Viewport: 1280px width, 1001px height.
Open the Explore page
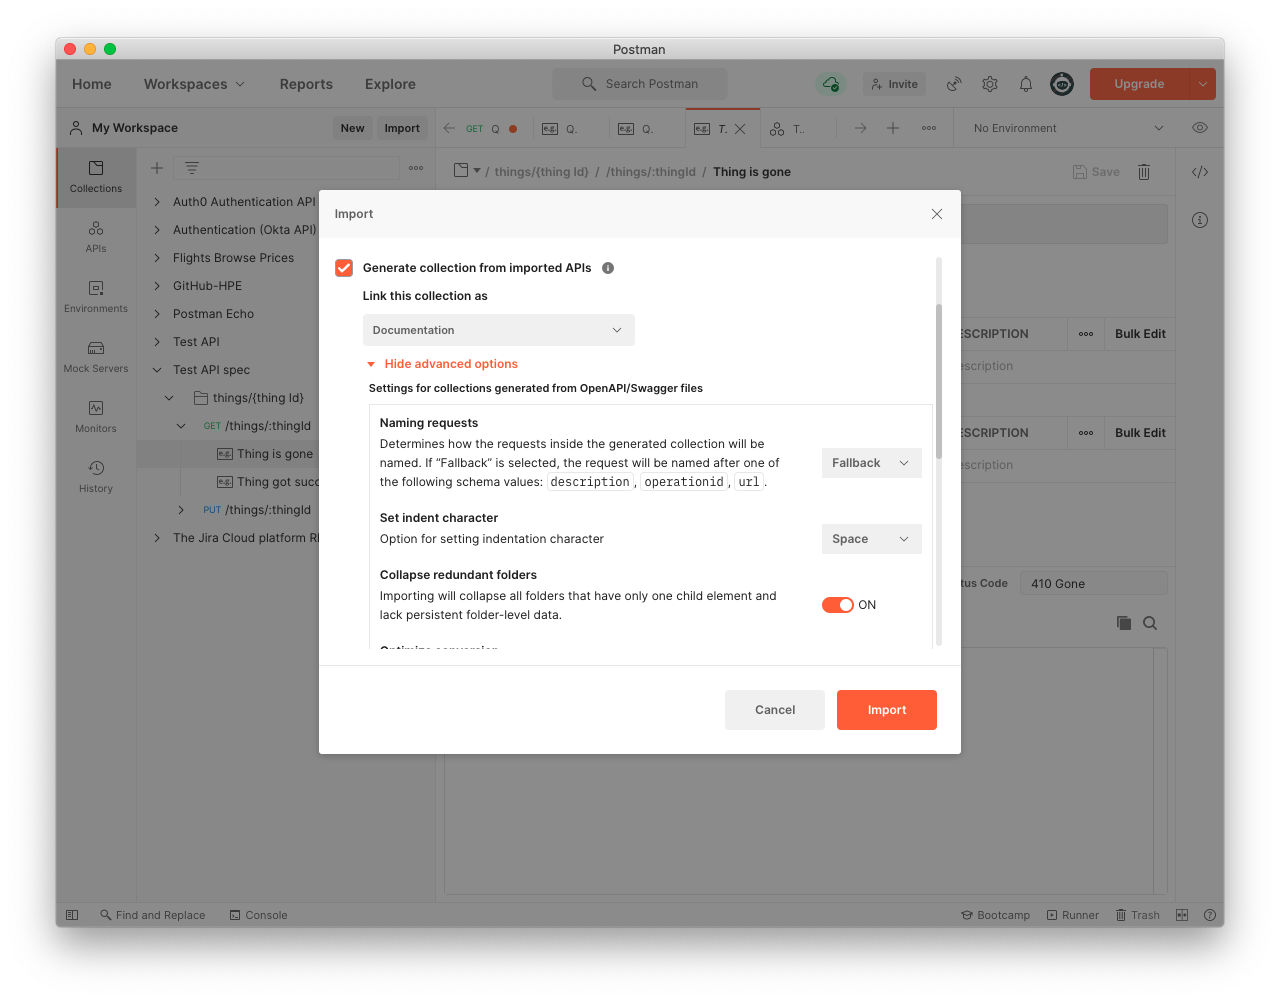[390, 84]
